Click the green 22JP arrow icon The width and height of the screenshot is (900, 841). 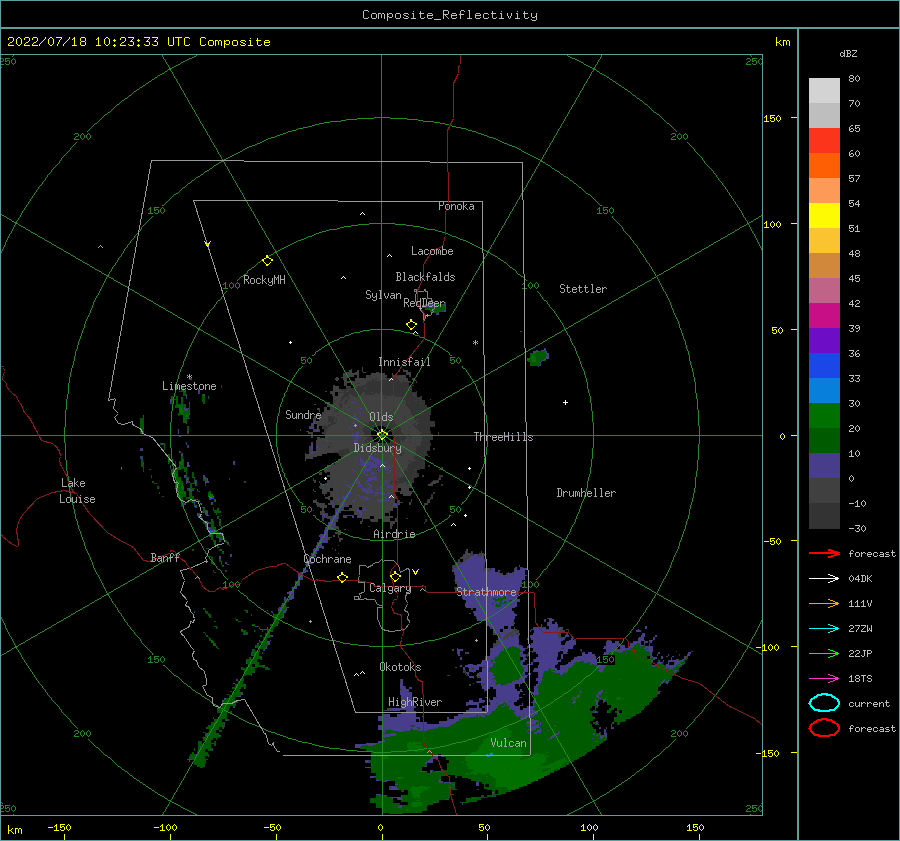tap(824, 653)
